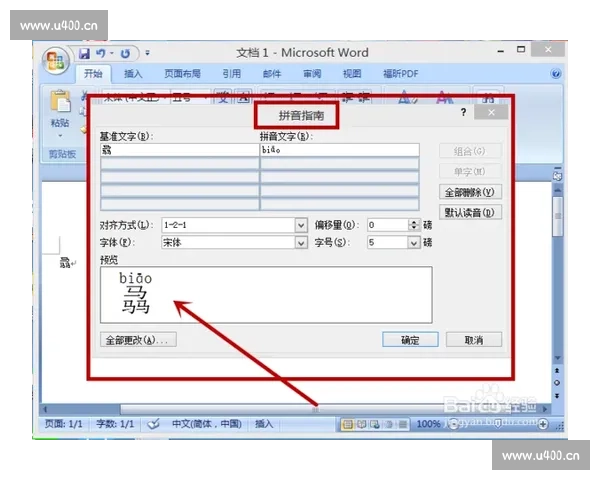This screenshot has height=480, width=600.
Task: Click the Undo arrow icon
Action: point(101,53)
